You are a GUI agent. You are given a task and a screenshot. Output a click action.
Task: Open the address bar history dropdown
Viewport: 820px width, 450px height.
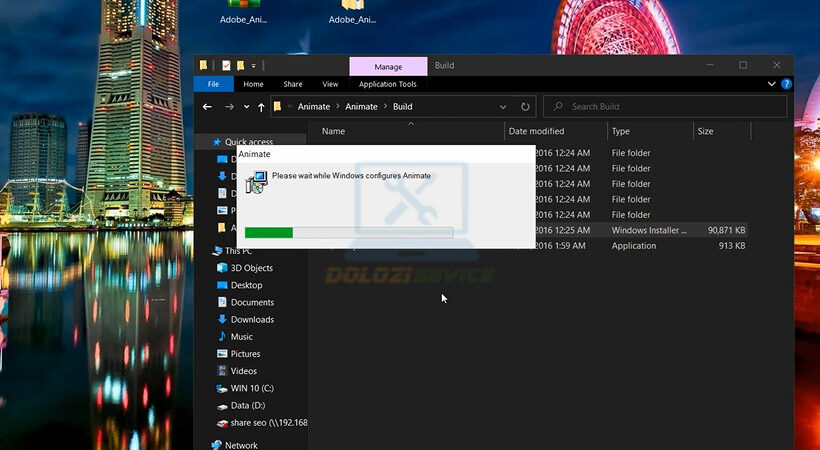503,107
